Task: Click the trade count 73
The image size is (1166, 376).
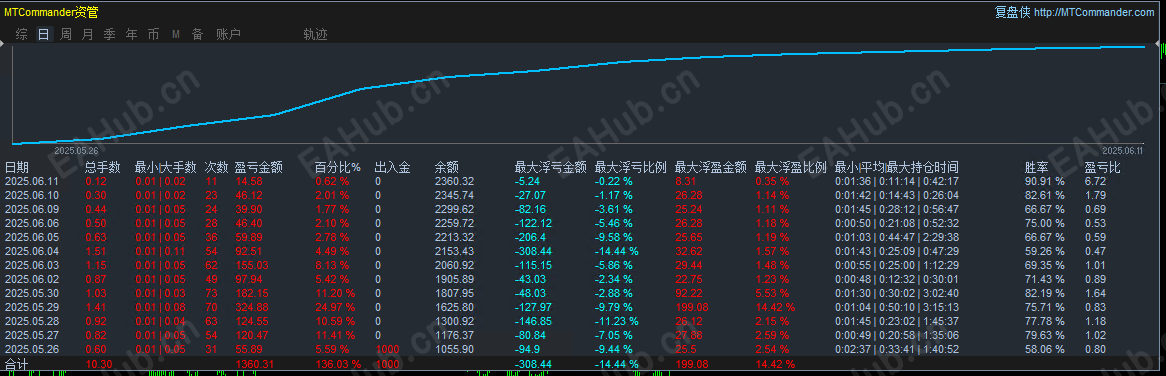Action: [x=212, y=293]
